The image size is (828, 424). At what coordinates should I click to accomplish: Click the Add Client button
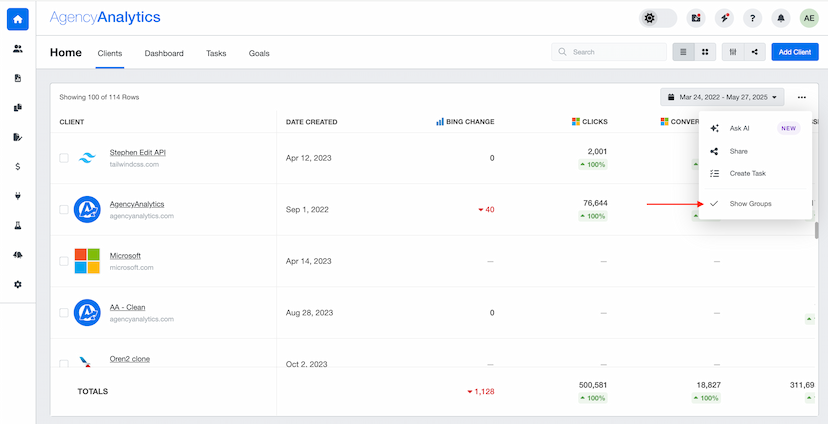[795, 52]
